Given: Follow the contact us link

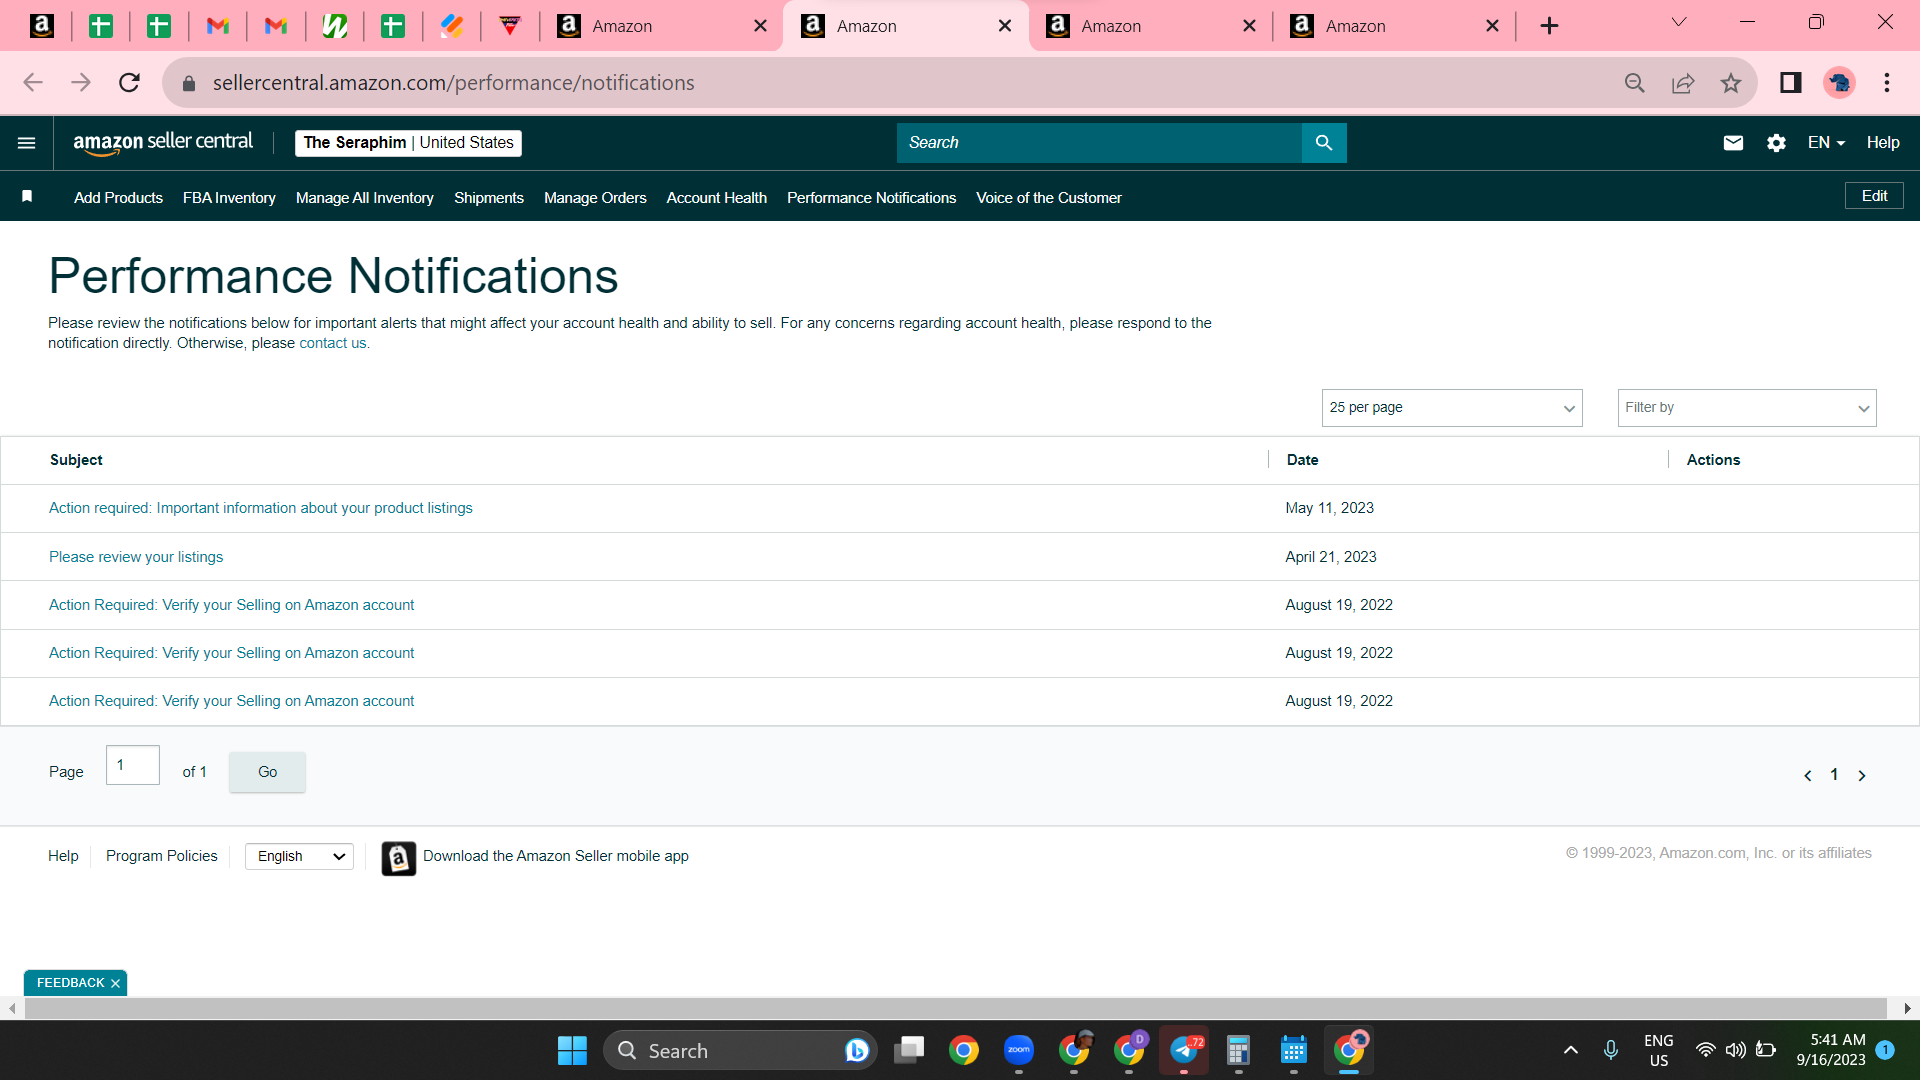Looking at the screenshot, I should click(333, 343).
